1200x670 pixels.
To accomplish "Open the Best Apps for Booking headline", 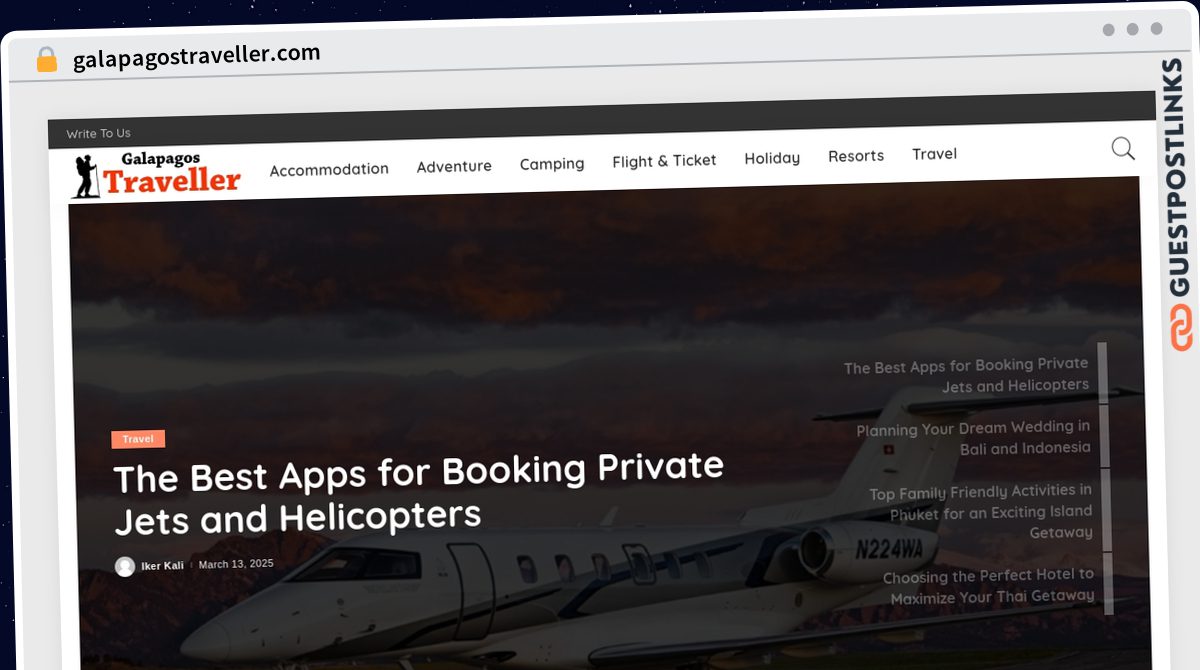I will (x=419, y=493).
